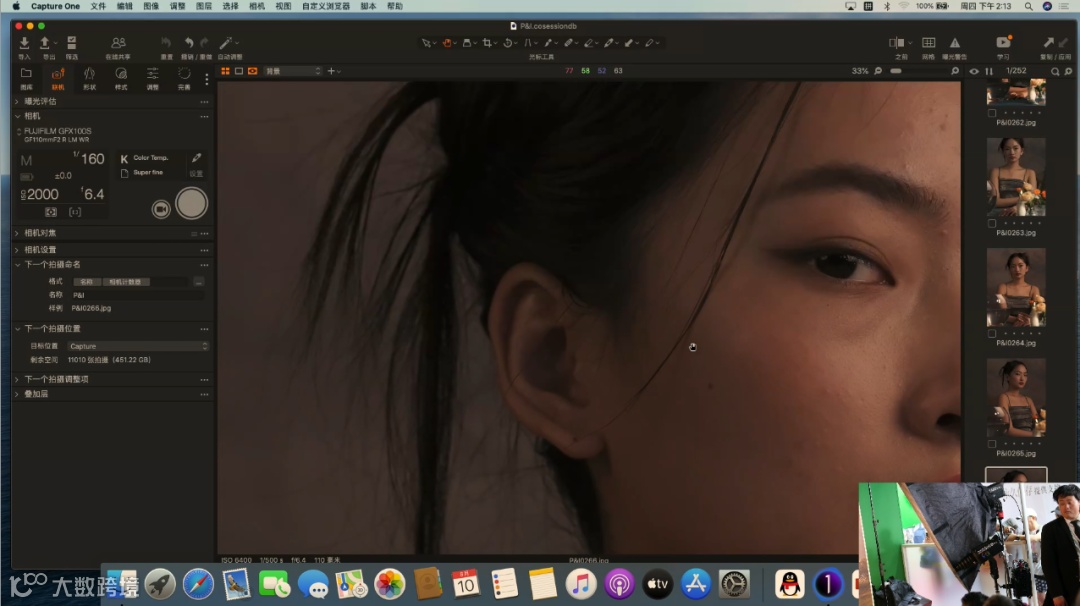
Task: Click the Undo arrow icon
Action: (x=188, y=43)
